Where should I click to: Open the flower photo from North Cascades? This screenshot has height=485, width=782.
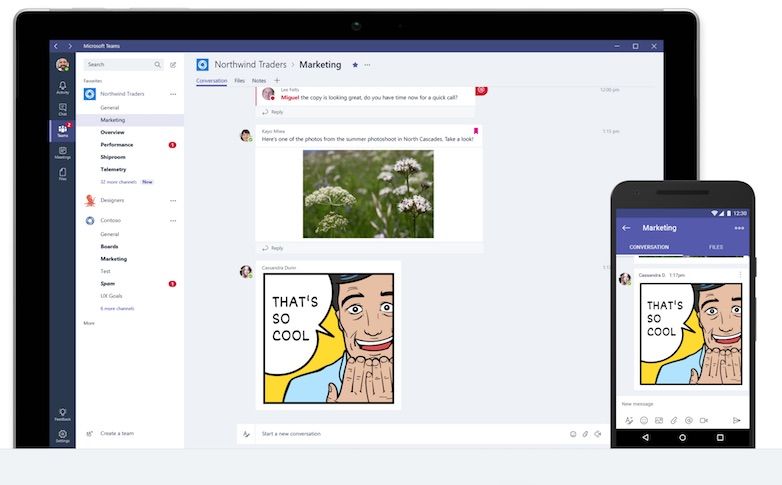click(x=368, y=194)
